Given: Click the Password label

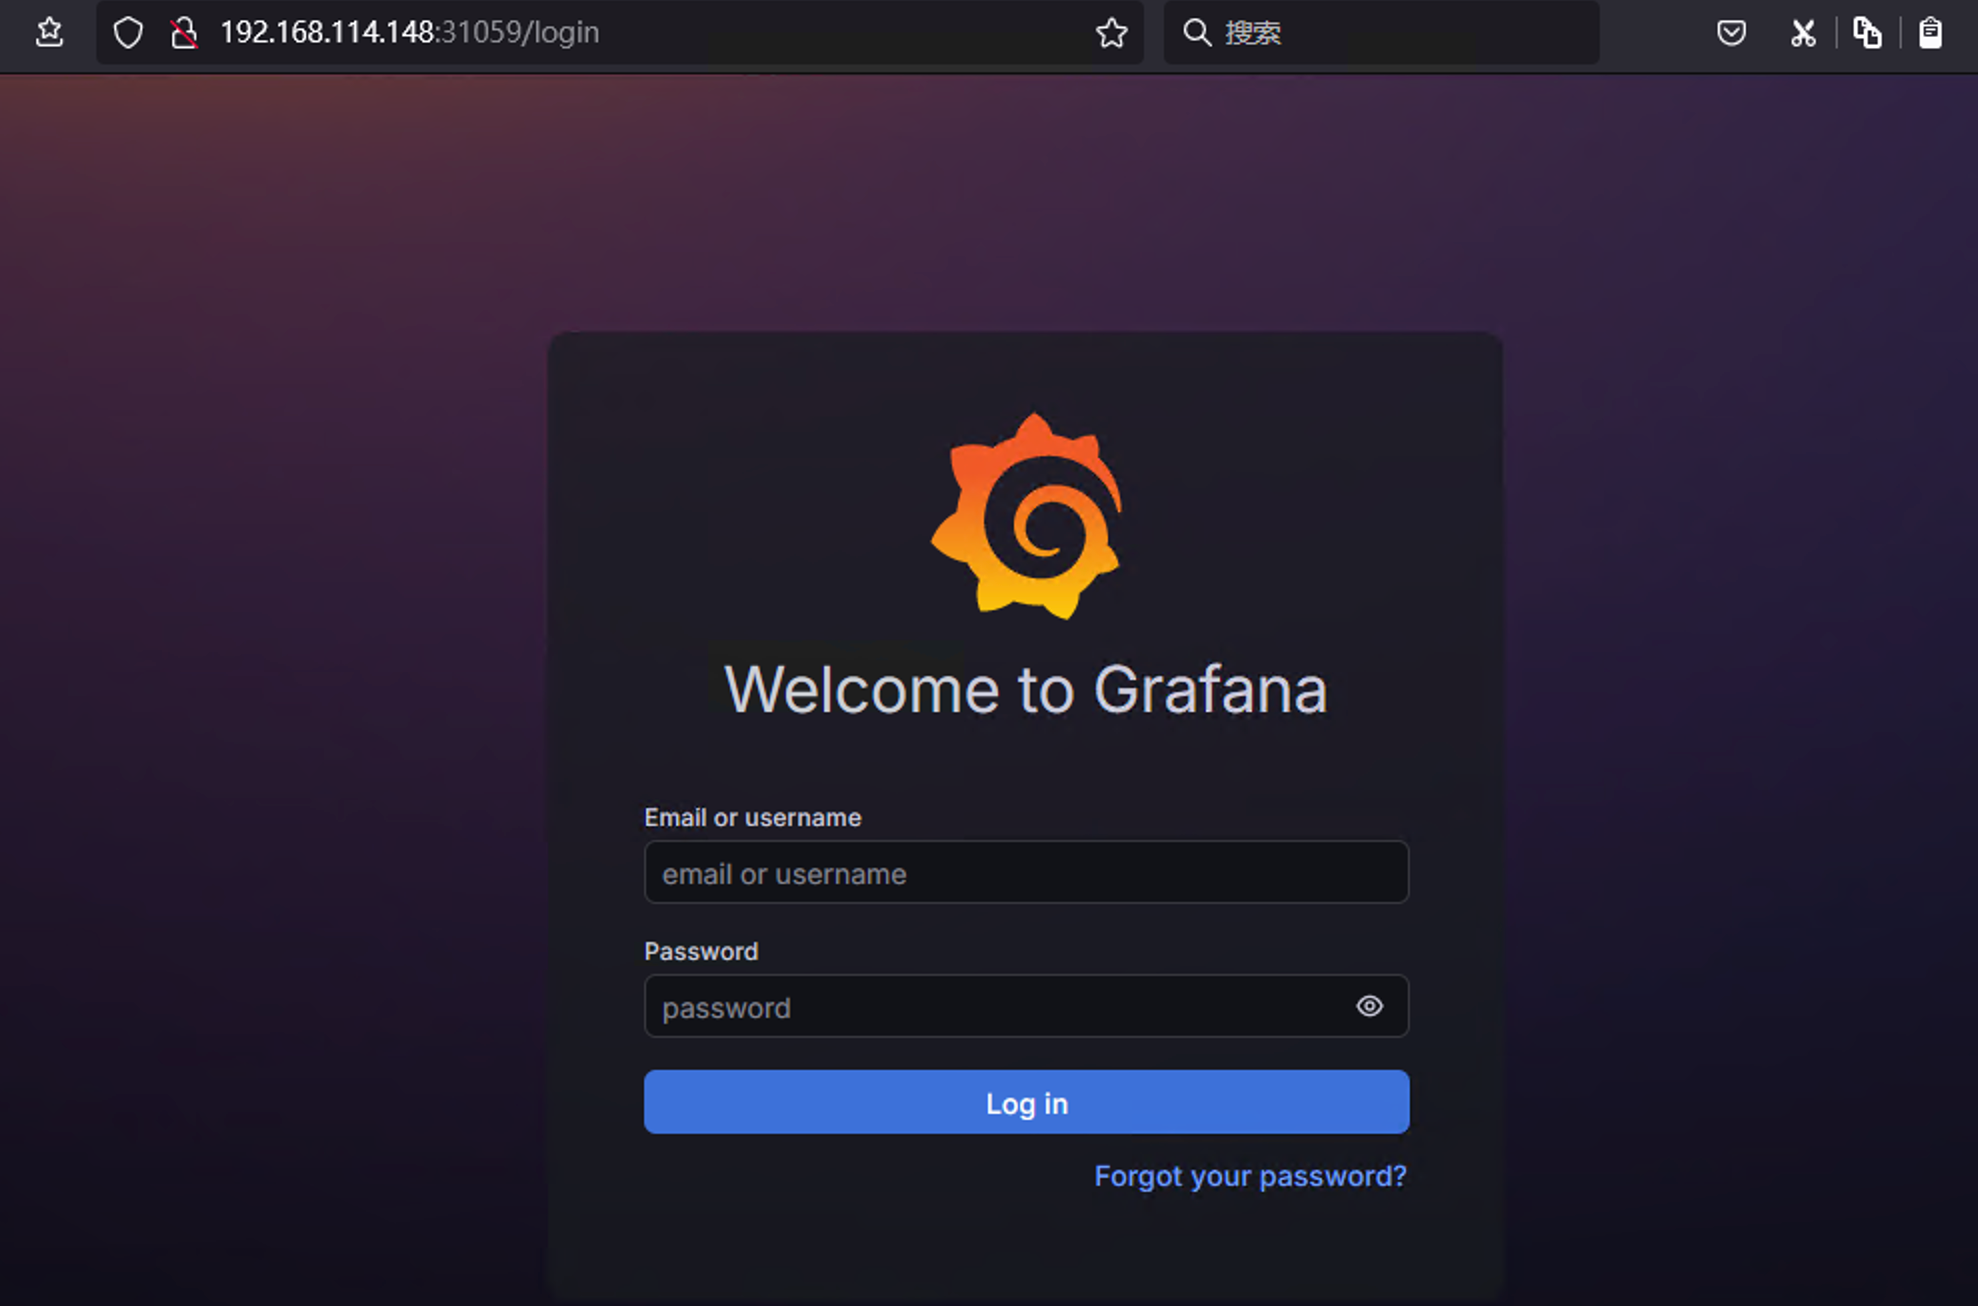Looking at the screenshot, I should pyautogui.click(x=701, y=951).
